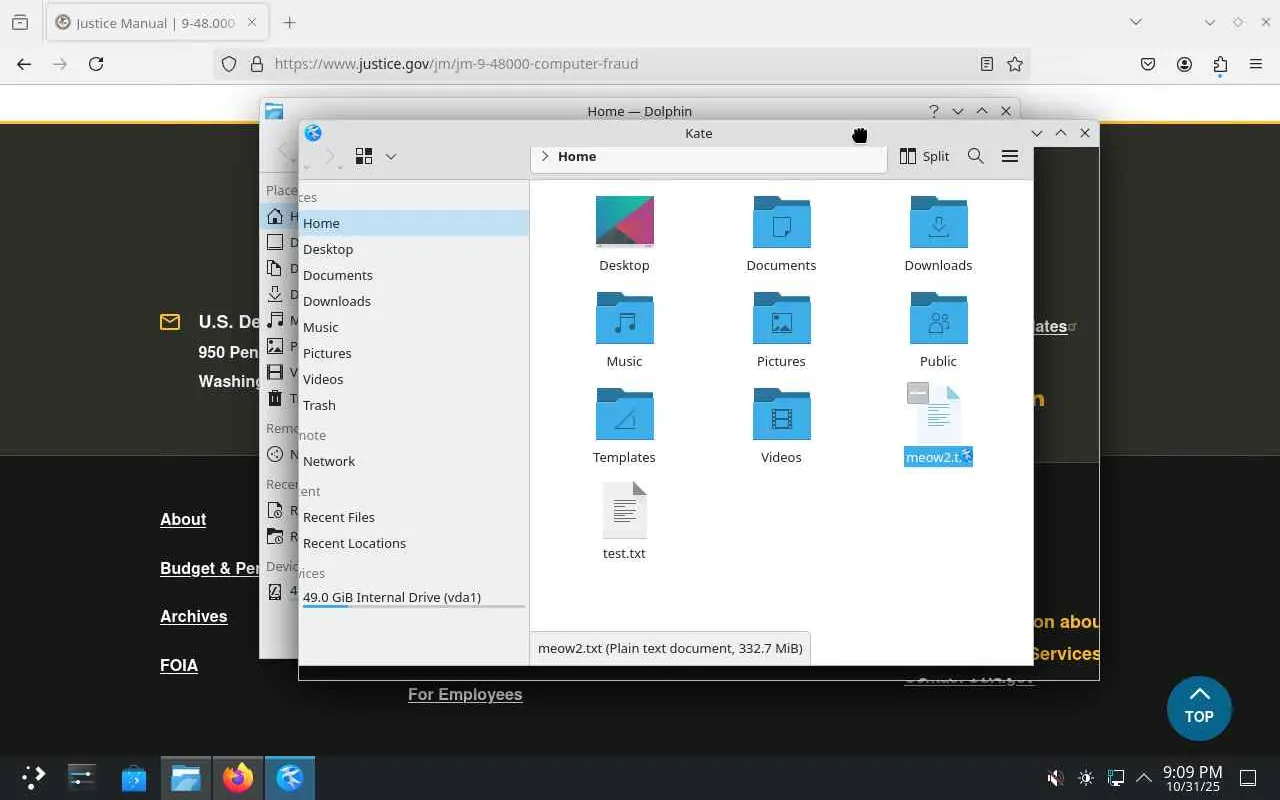The image size is (1280, 800).
Task: Open the Desktop folder icon in file view
Action: coord(624,221)
